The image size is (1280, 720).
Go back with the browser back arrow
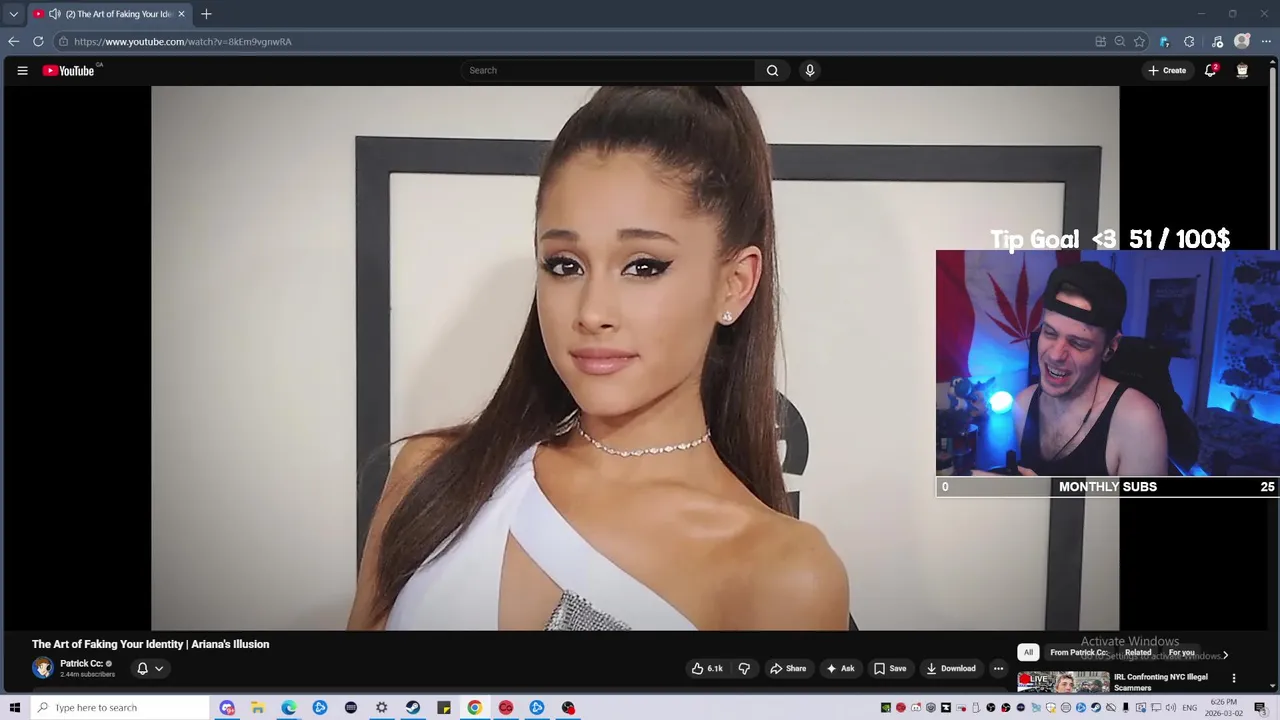click(13, 42)
